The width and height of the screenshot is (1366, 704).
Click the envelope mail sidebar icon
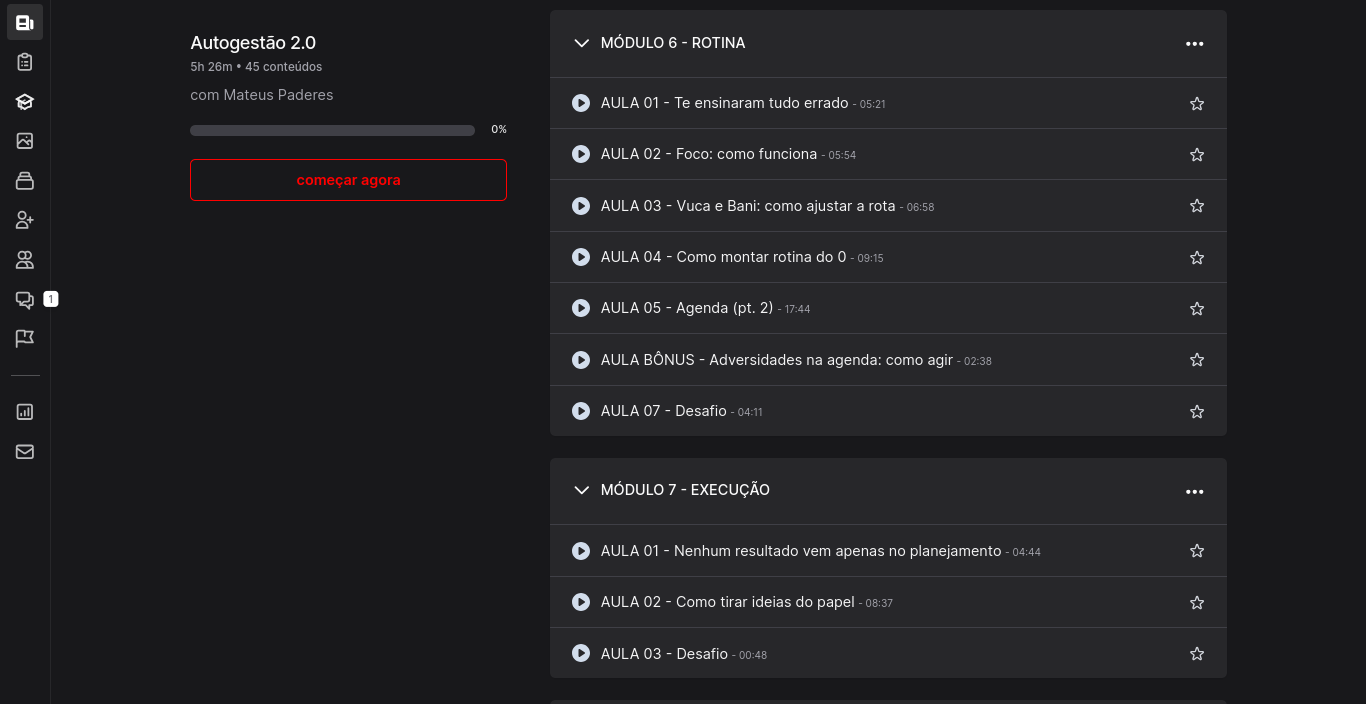pos(25,452)
